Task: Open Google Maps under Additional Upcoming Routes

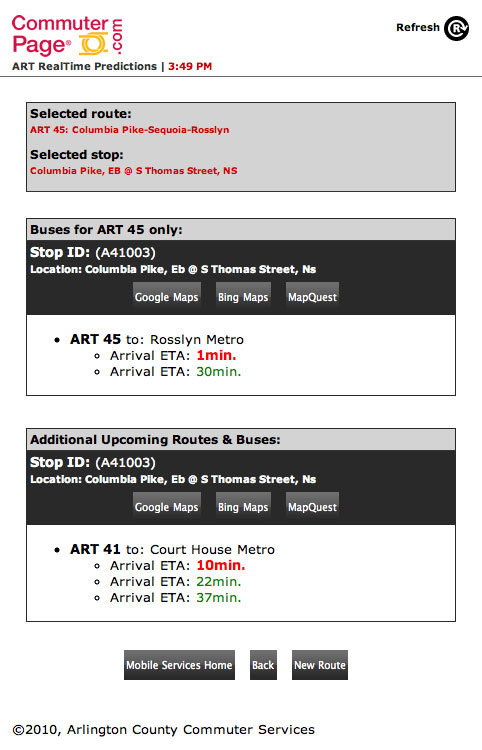Action: [x=166, y=507]
